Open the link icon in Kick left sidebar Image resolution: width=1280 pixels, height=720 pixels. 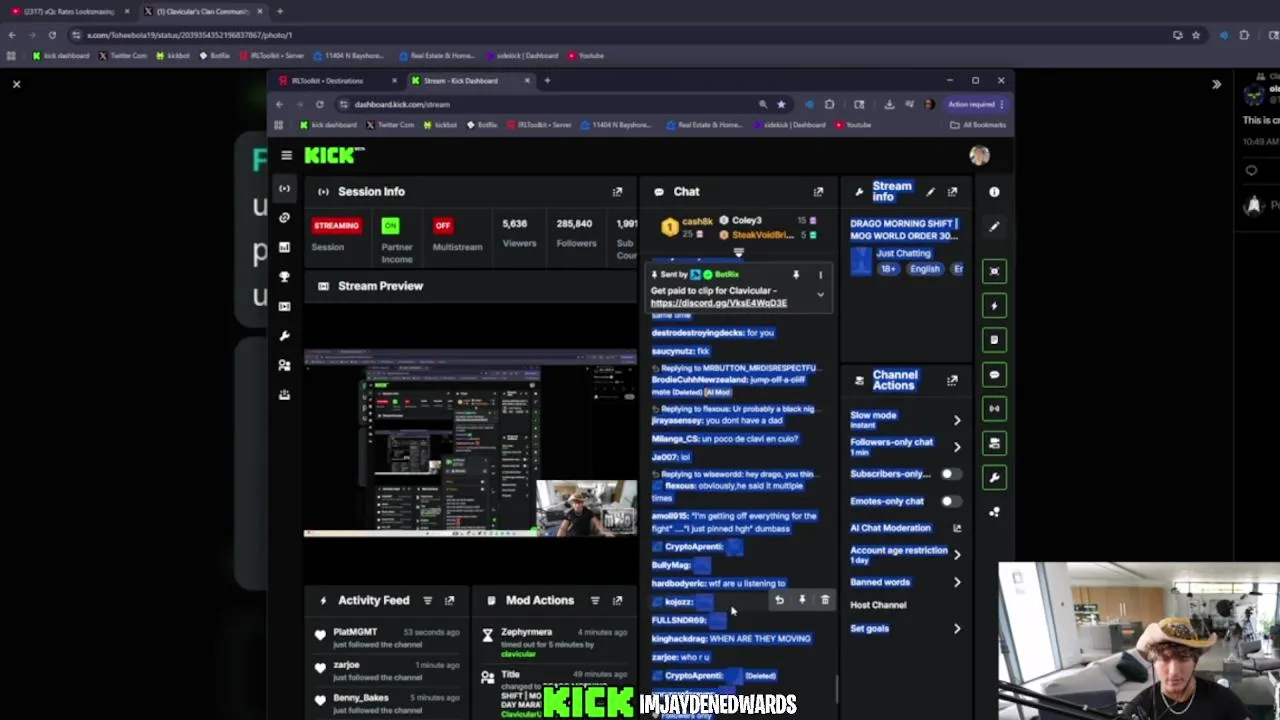coord(284,217)
